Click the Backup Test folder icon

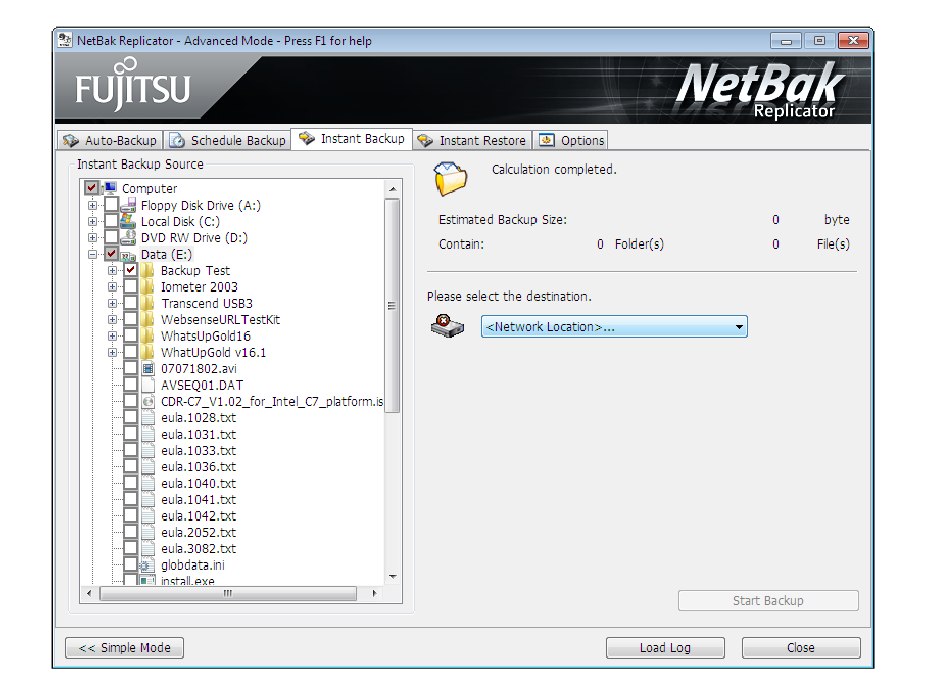pos(148,270)
